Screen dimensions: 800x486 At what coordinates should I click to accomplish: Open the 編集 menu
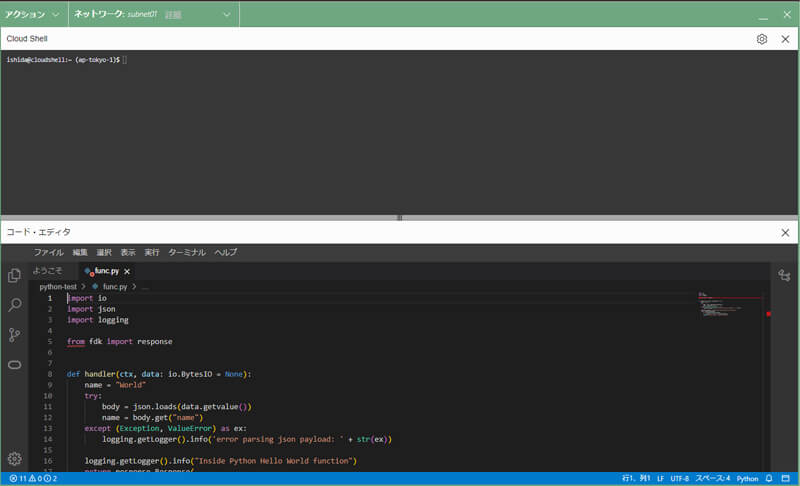tap(80, 252)
